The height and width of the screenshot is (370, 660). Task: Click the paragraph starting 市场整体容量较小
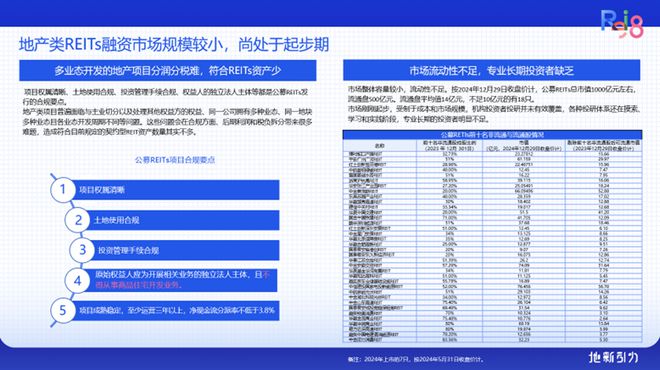pos(492,94)
